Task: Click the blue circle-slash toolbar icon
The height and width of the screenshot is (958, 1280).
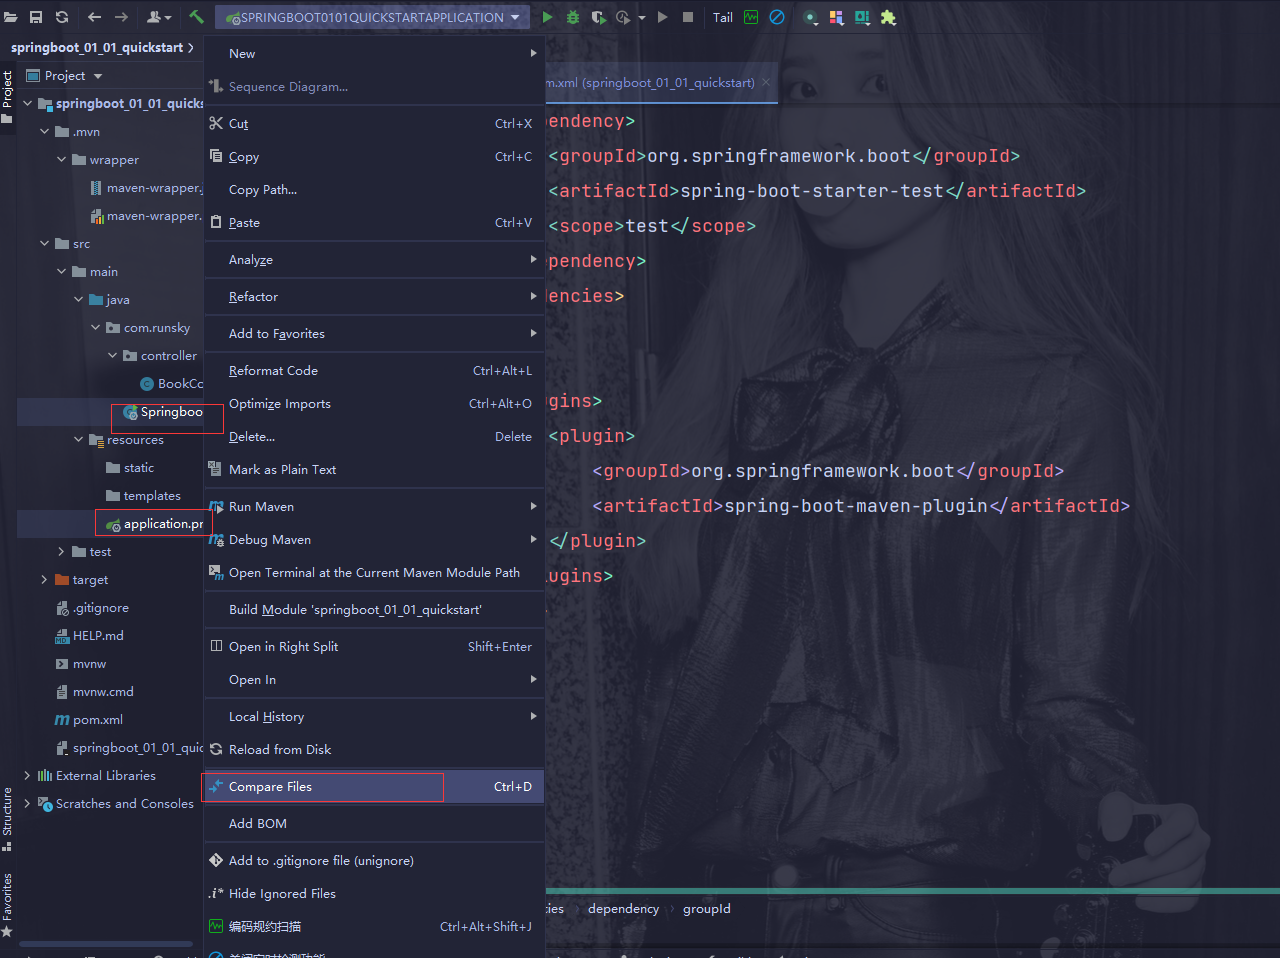Action: pos(777,17)
